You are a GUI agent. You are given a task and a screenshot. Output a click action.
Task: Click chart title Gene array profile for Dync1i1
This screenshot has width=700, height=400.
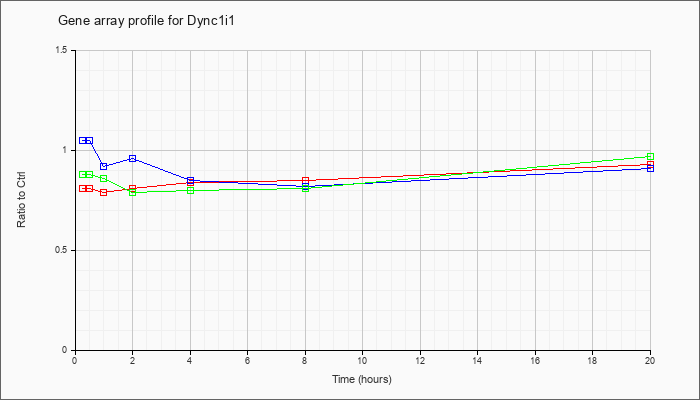point(146,21)
